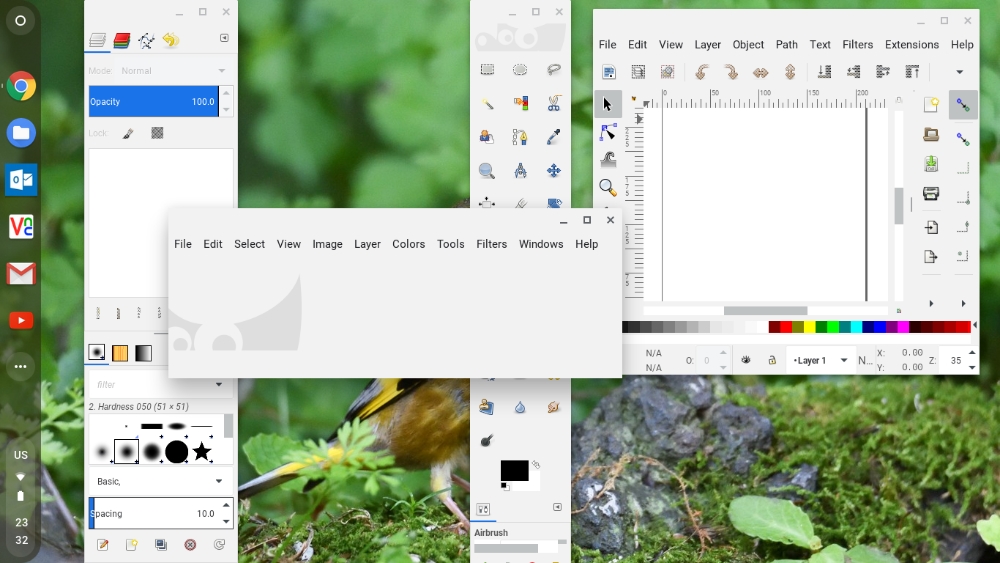
Task: Open GIMP Windows menu
Action: pyautogui.click(x=541, y=244)
